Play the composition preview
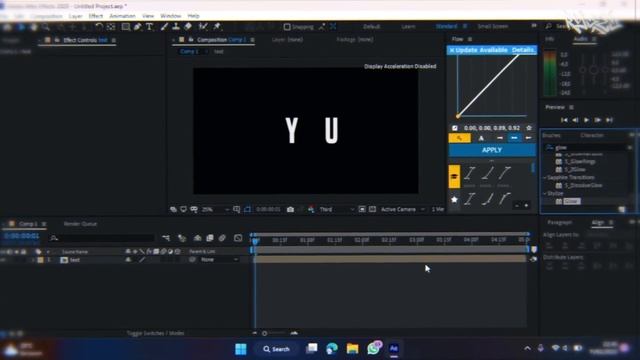Image resolution: width=640 pixels, height=360 pixels. tap(587, 120)
